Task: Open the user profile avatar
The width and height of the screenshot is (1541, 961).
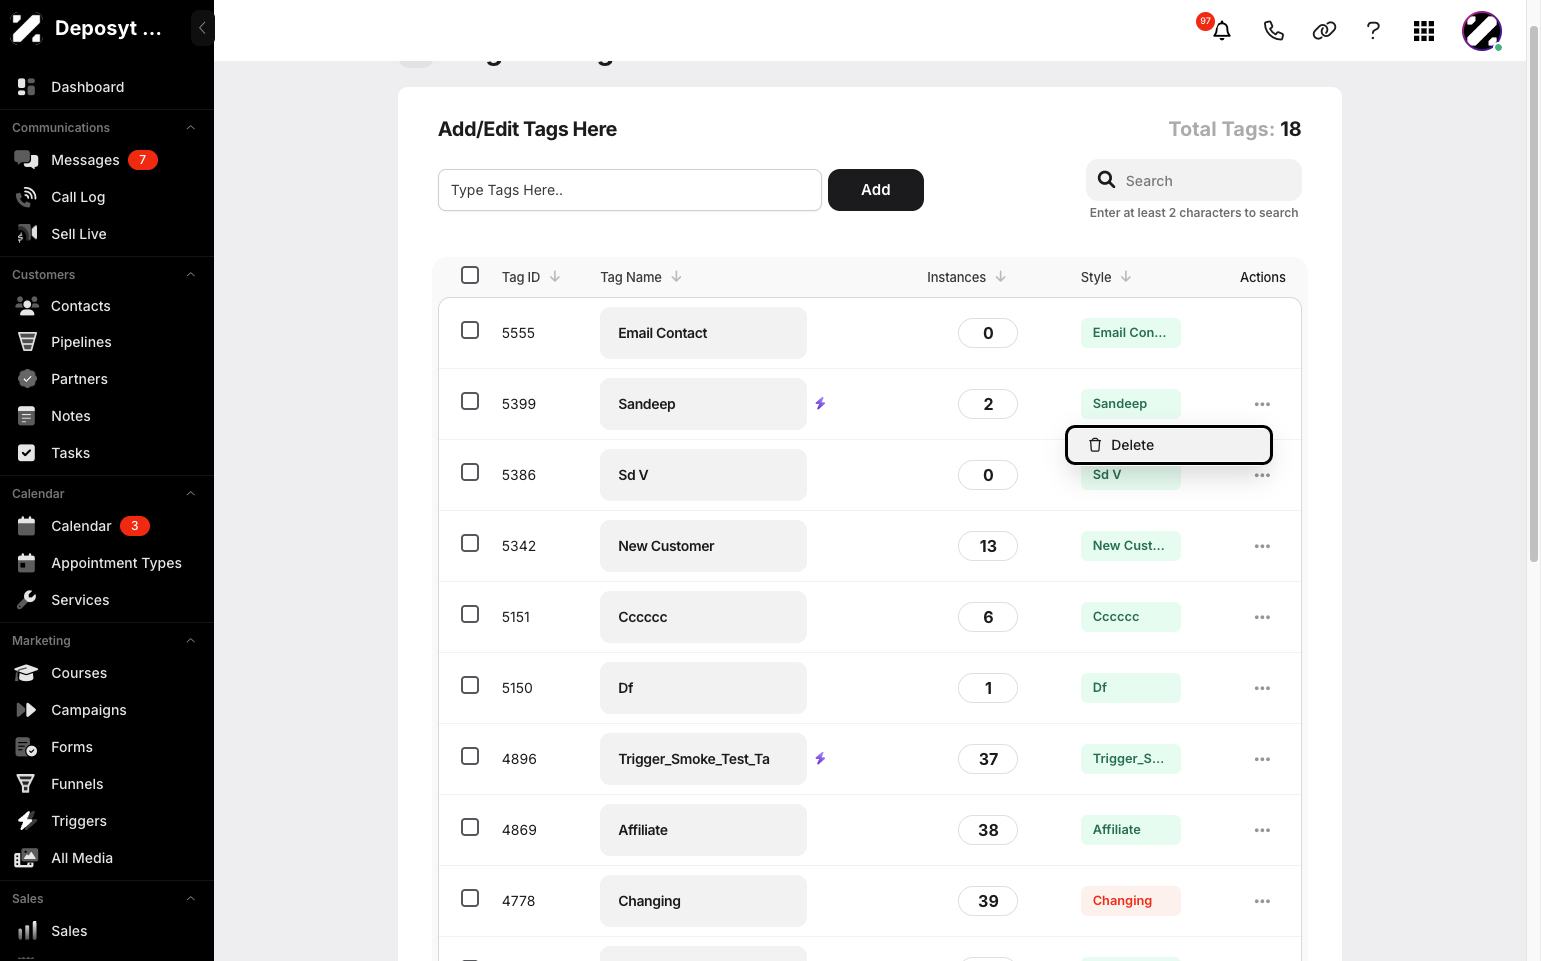Action: 1482,31
